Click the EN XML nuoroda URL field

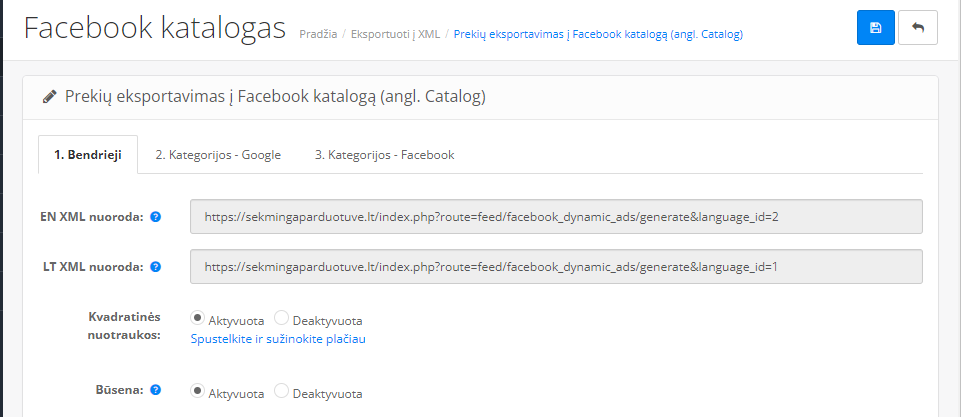[x=556, y=216]
